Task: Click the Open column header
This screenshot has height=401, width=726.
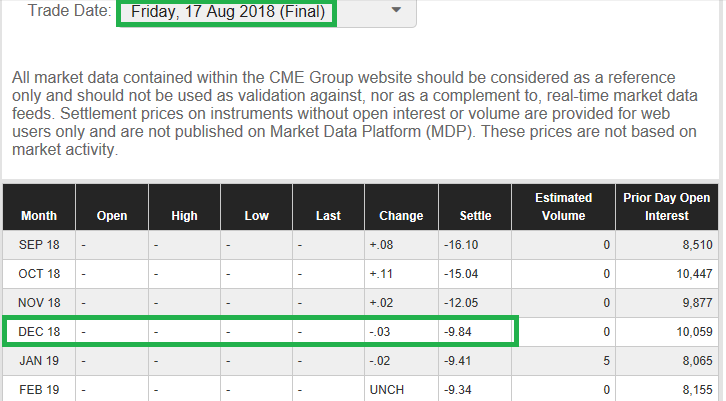Action: coord(111,215)
